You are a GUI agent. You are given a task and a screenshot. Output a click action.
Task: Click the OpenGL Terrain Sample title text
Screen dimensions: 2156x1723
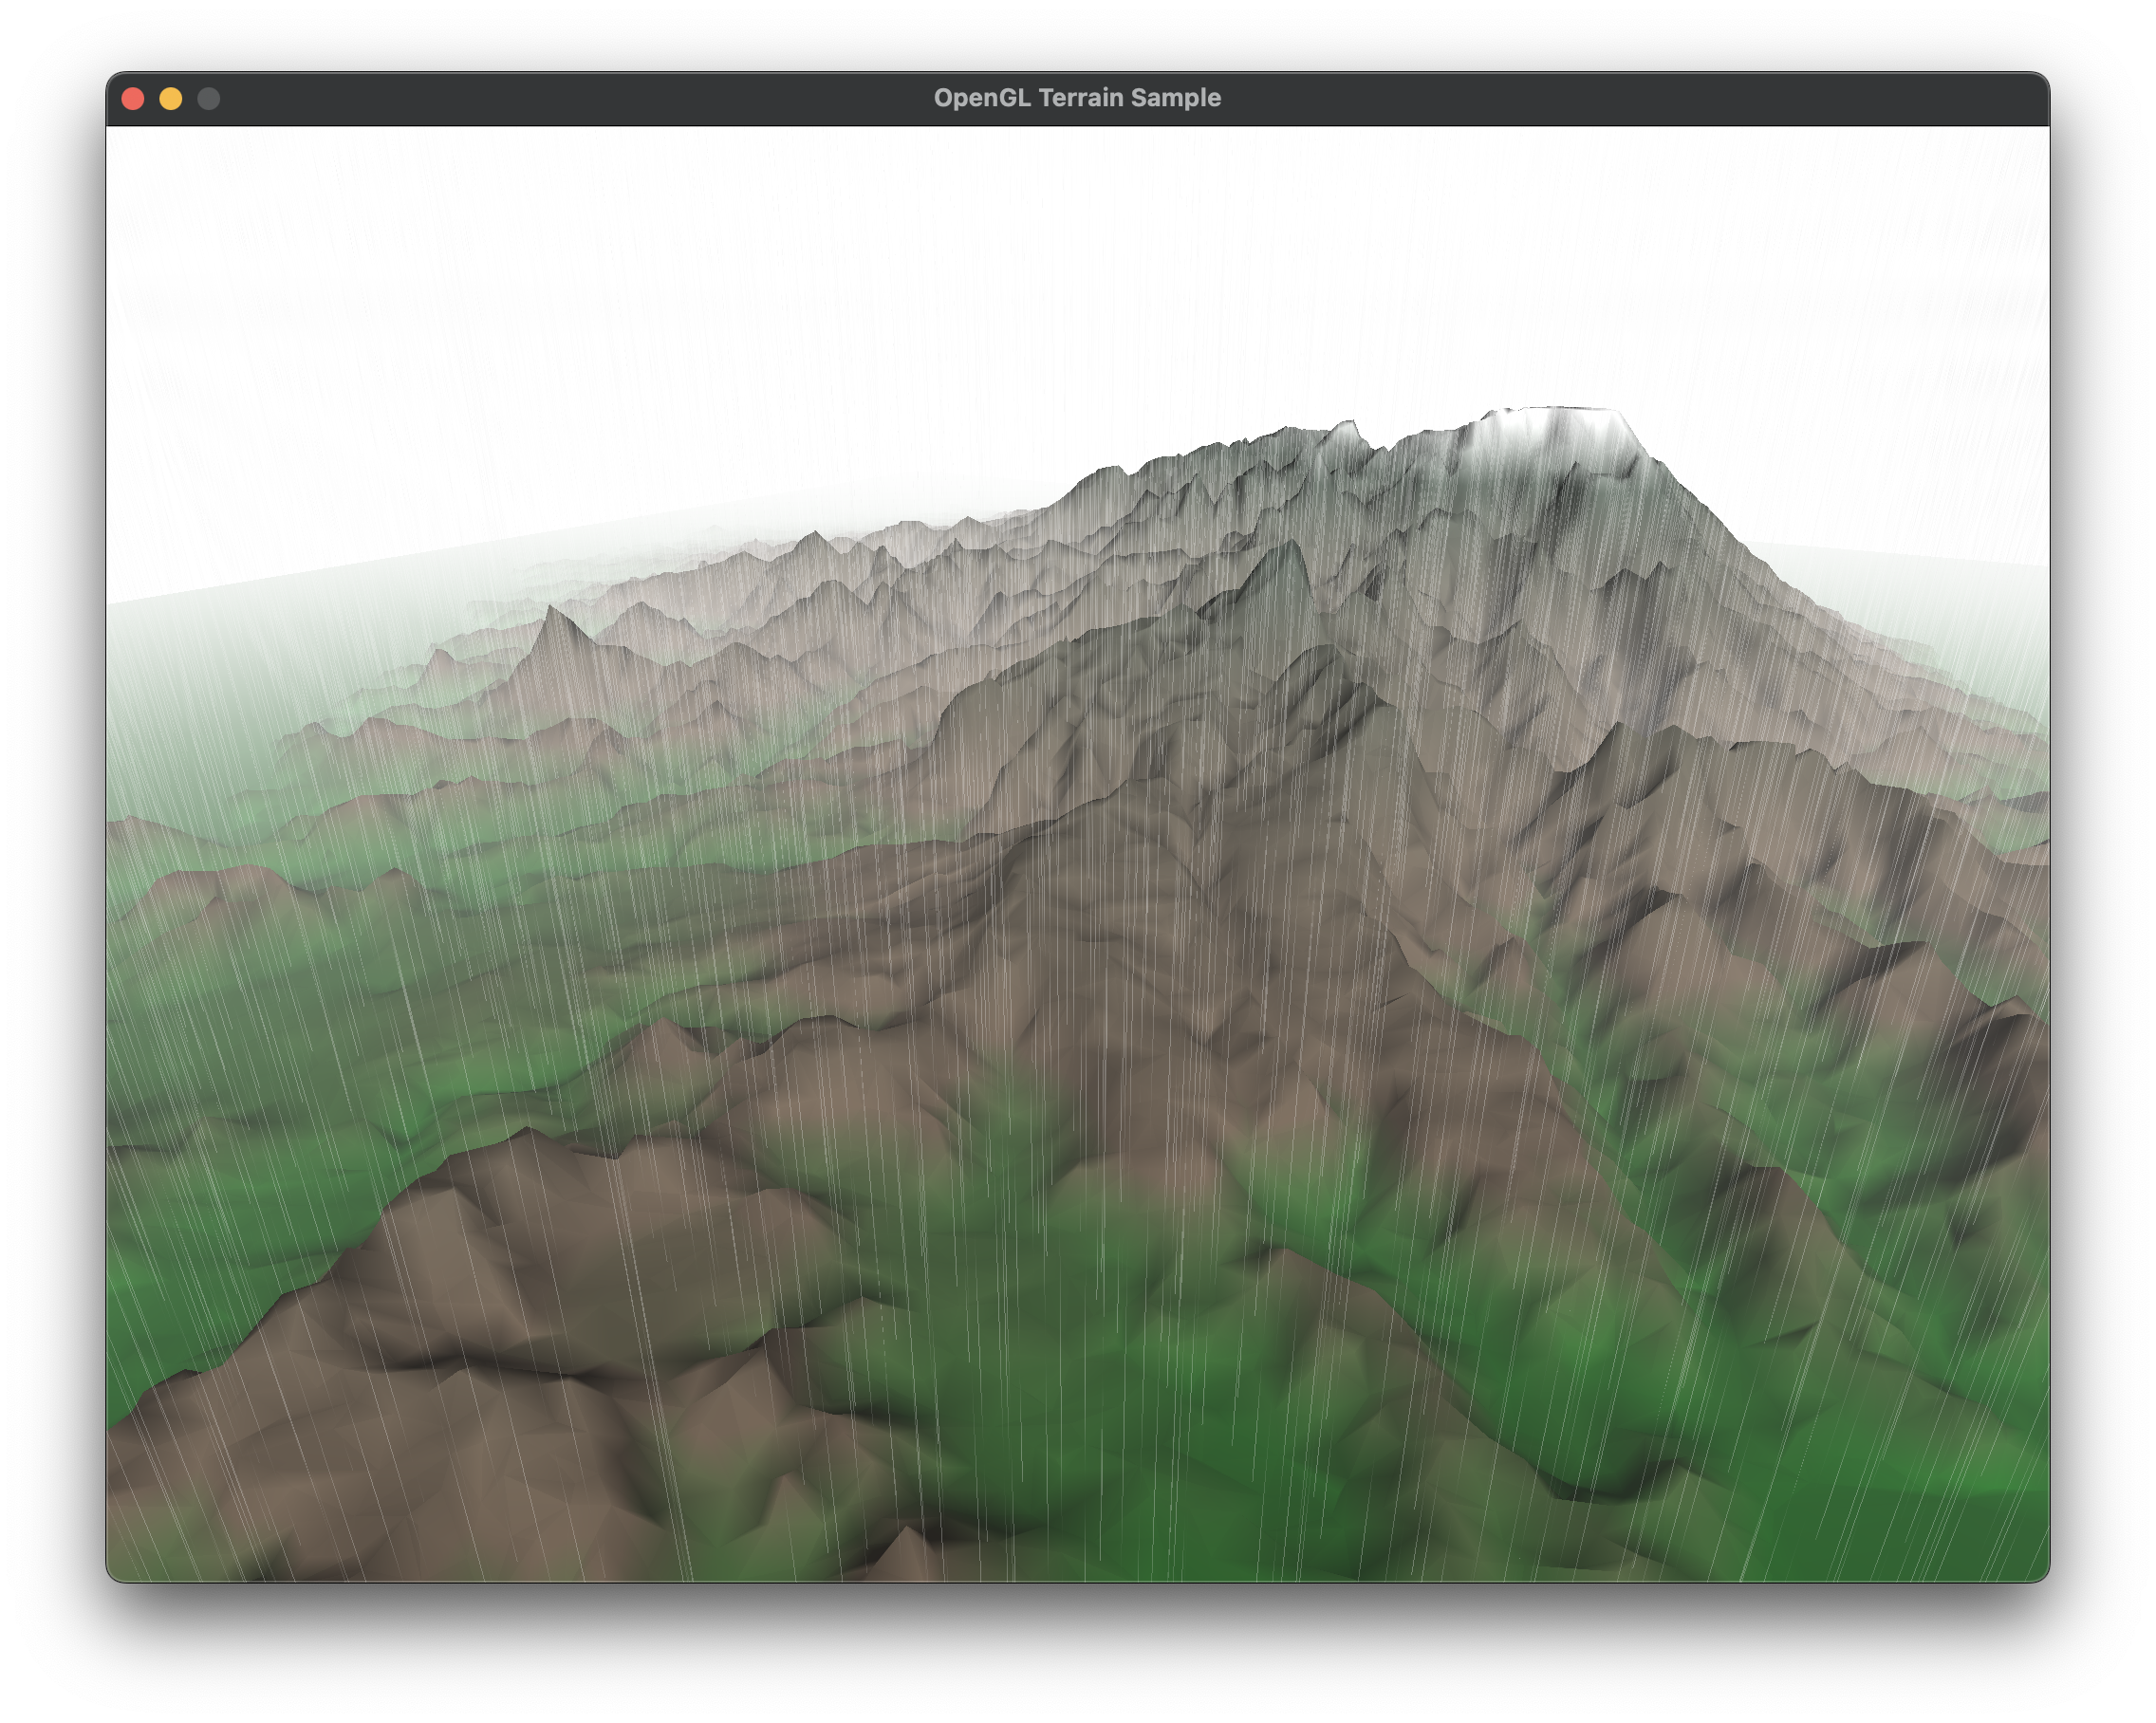point(1077,97)
